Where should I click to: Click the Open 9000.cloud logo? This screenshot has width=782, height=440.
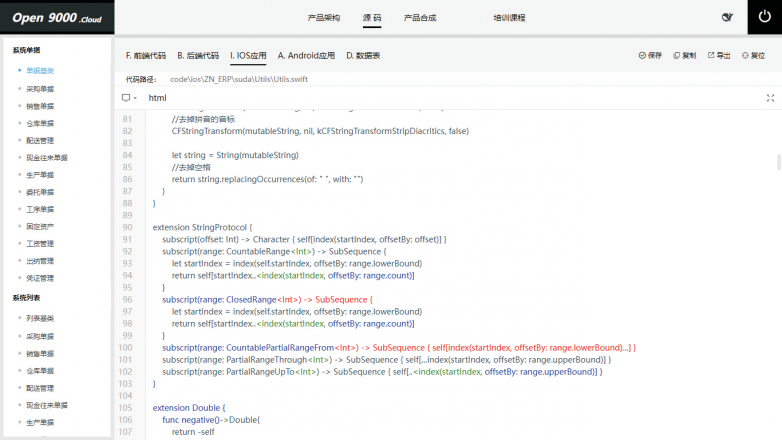coord(56,17)
